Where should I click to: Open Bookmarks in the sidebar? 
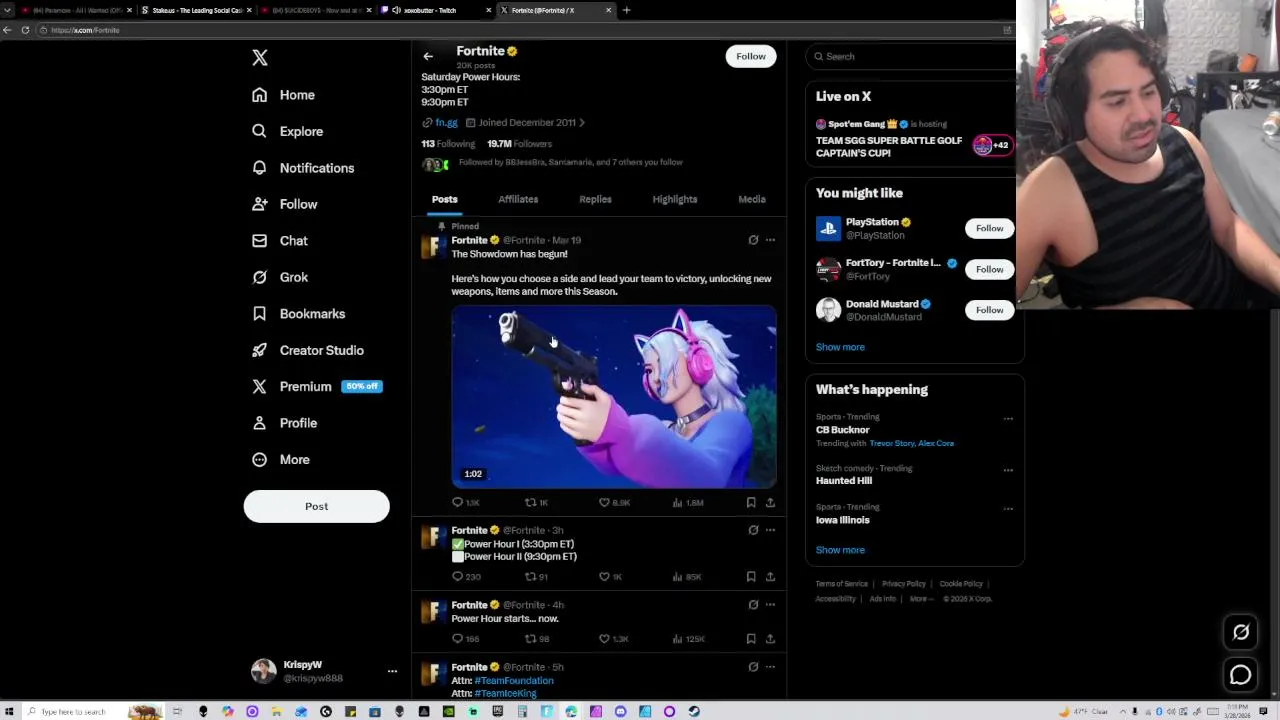298,314
